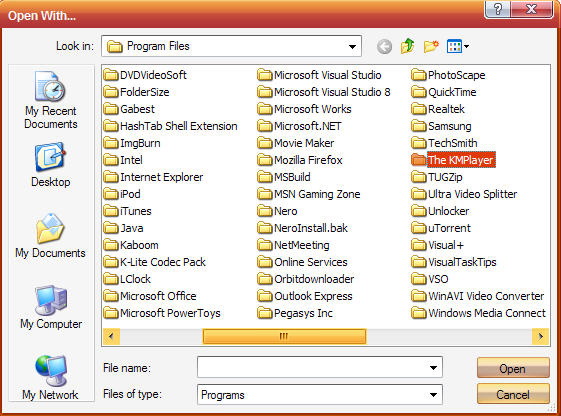The height and width of the screenshot is (416, 561).
Task: Go to Desktop in places bar
Action: (50, 165)
